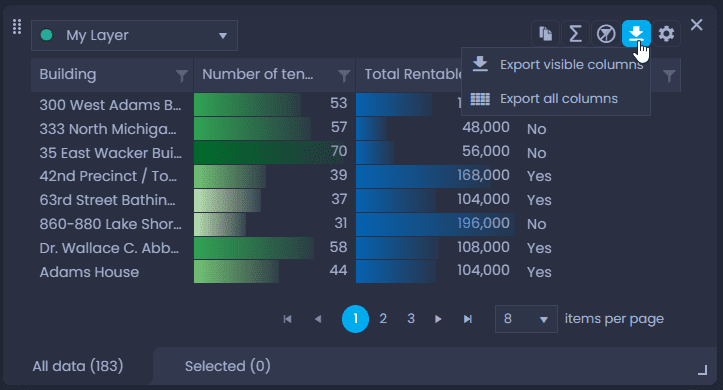This screenshot has height=390, width=723.
Task: Click the 108,000 rentable area value
Action: 483,247
